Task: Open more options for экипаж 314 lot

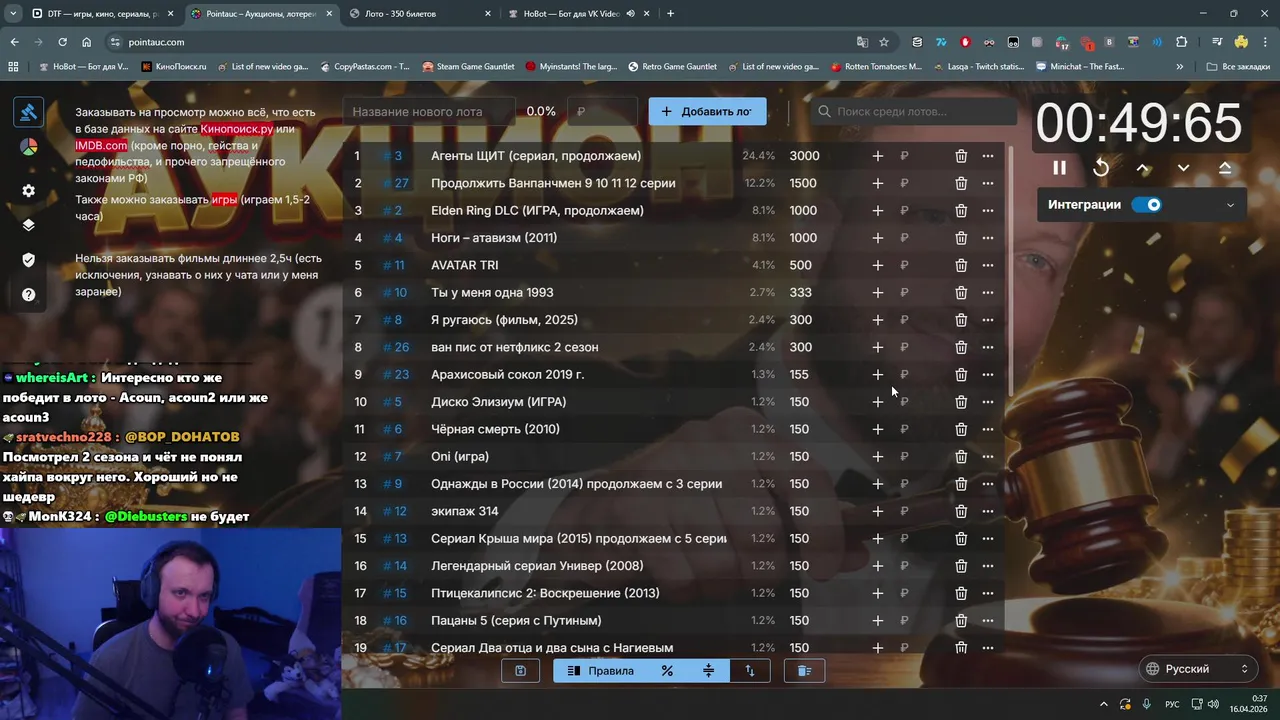Action: [988, 511]
